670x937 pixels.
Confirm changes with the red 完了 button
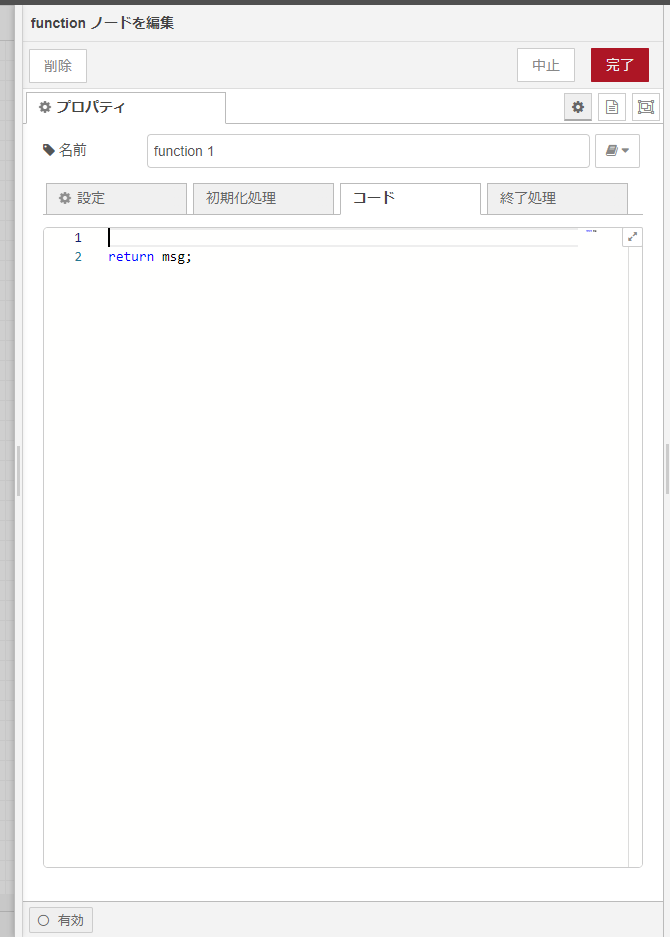coord(620,65)
